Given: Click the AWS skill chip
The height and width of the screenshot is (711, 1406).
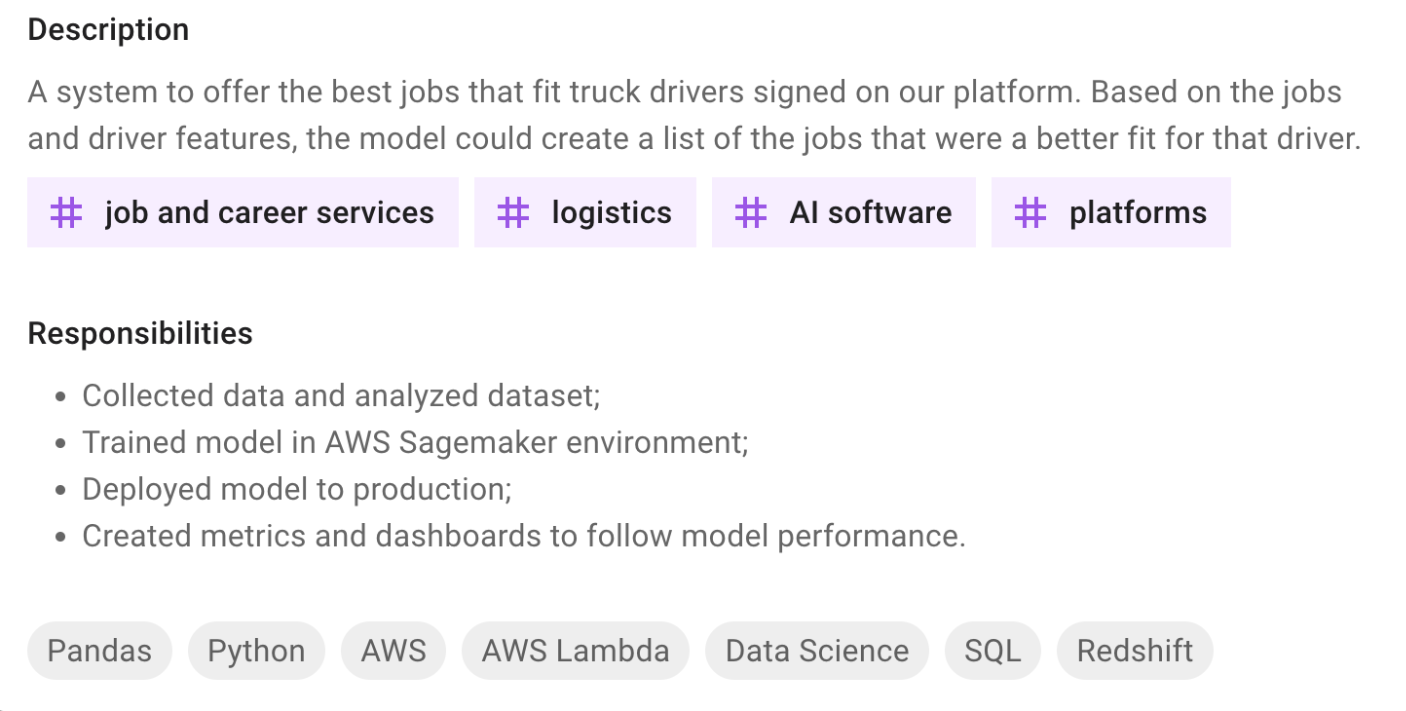Looking at the screenshot, I should coord(394,651).
